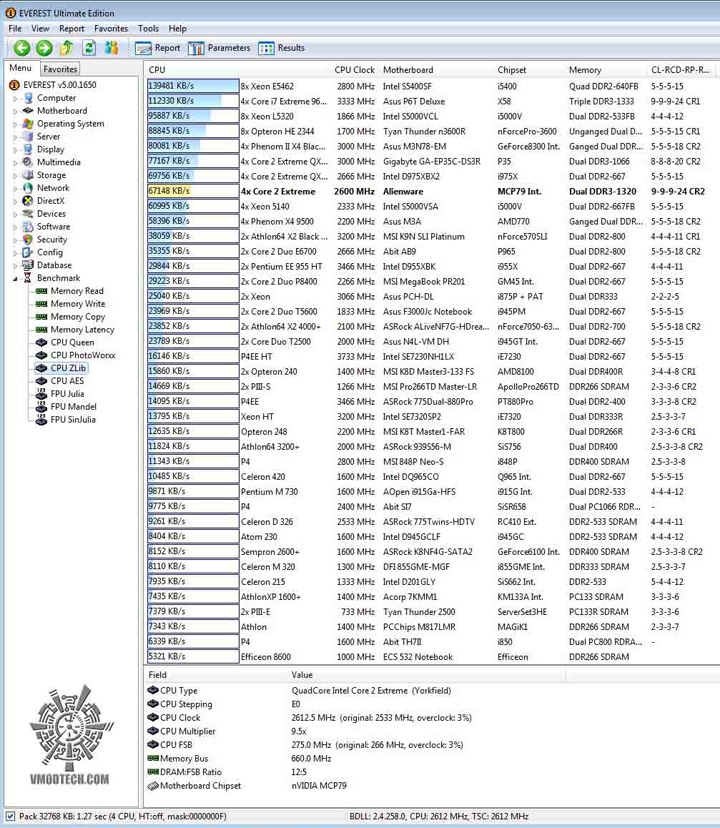Expand the Storage tree node

15,175
